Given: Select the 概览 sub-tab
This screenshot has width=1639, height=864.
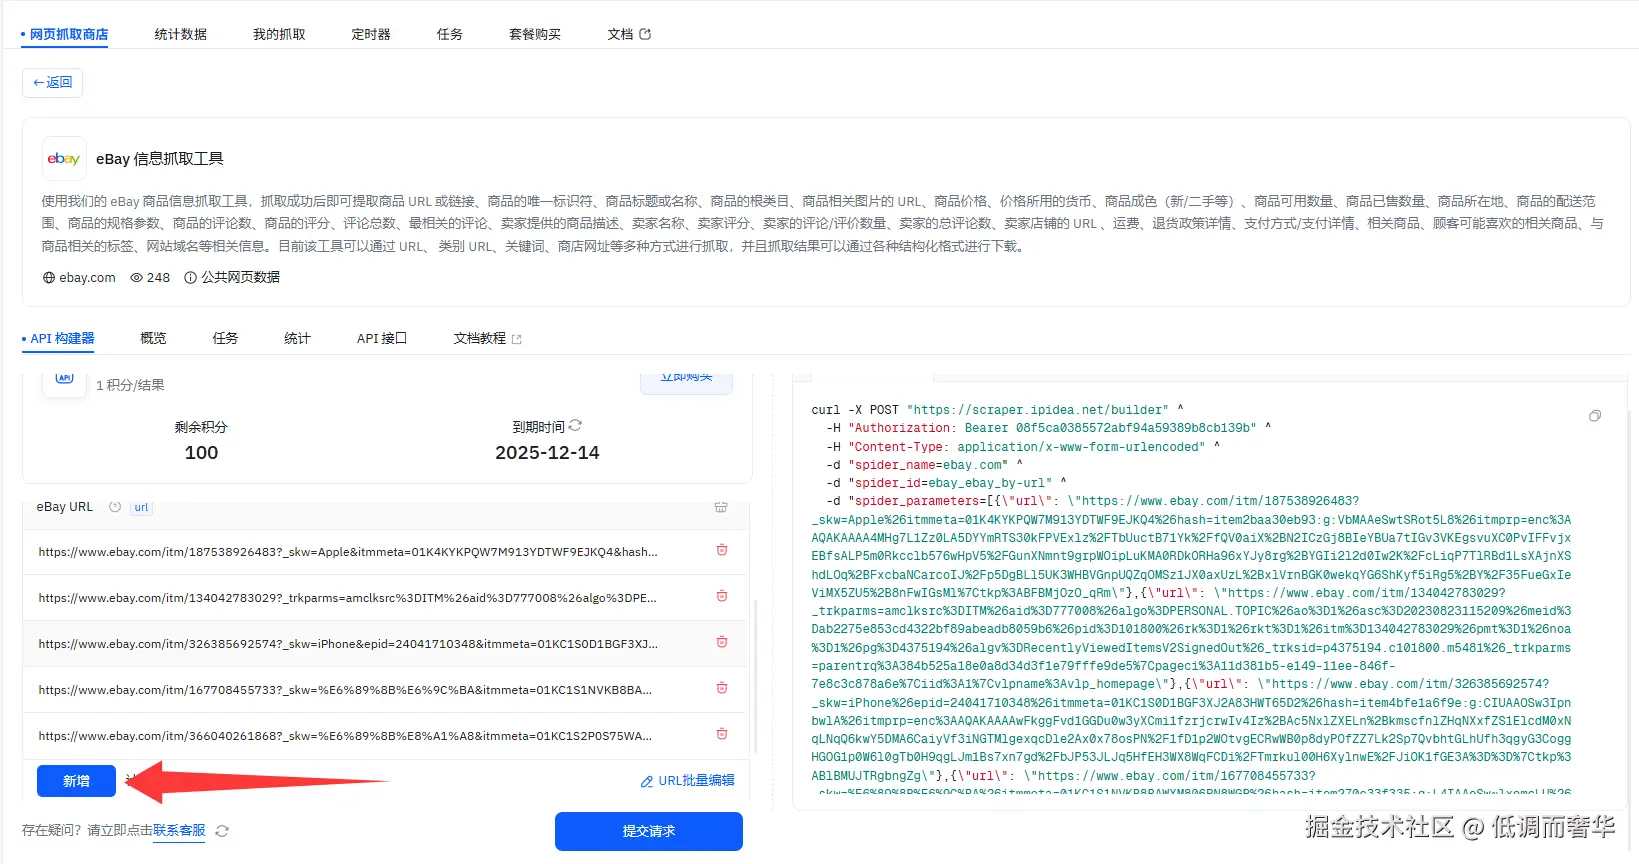Looking at the screenshot, I should point(153,339).
